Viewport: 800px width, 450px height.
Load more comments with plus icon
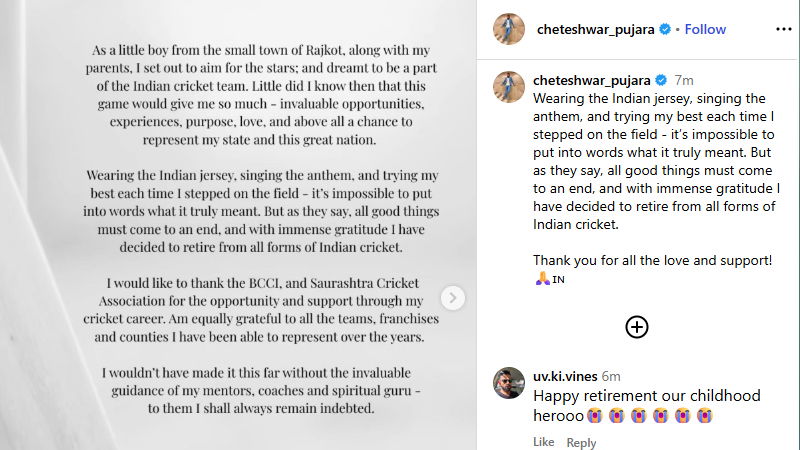[x=637, y=326]
